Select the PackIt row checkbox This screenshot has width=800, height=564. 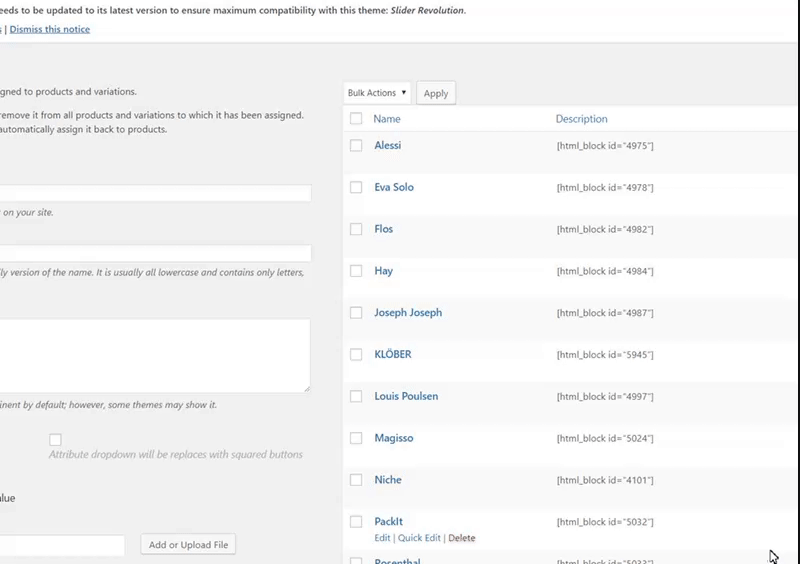[356, 522]
